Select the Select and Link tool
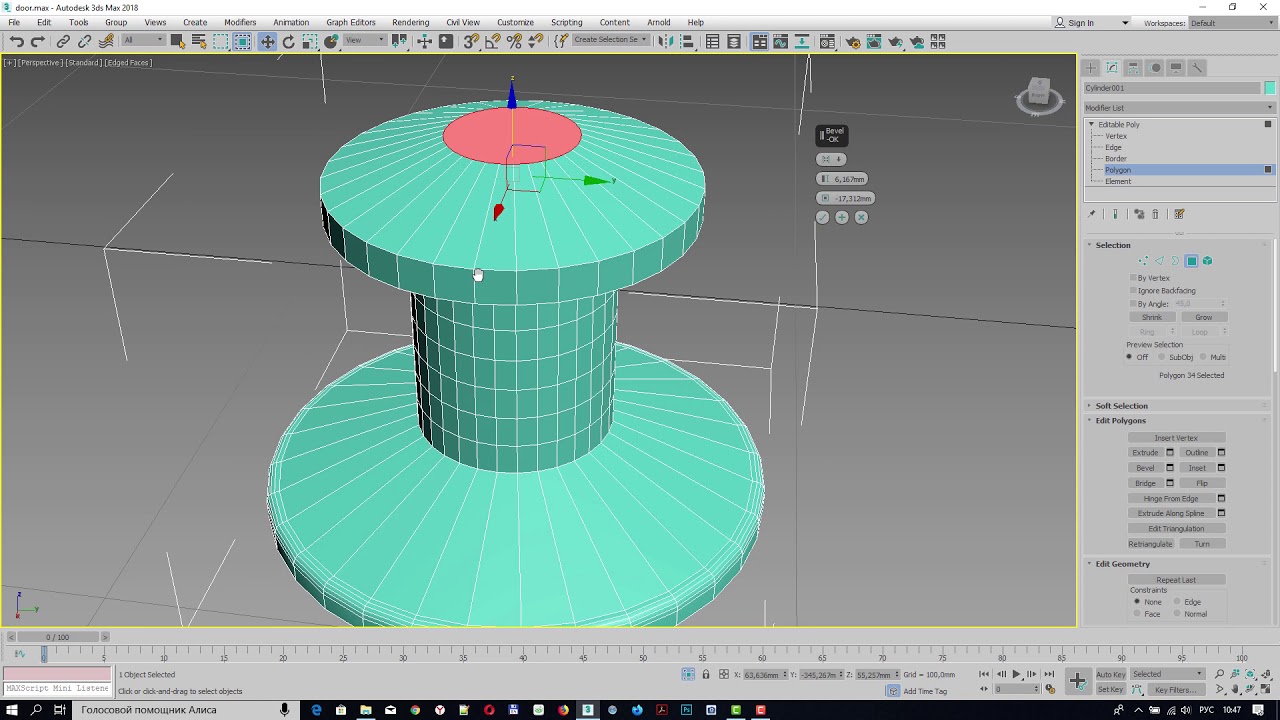The image size is (1280, 720). click(x=63, y=41)
